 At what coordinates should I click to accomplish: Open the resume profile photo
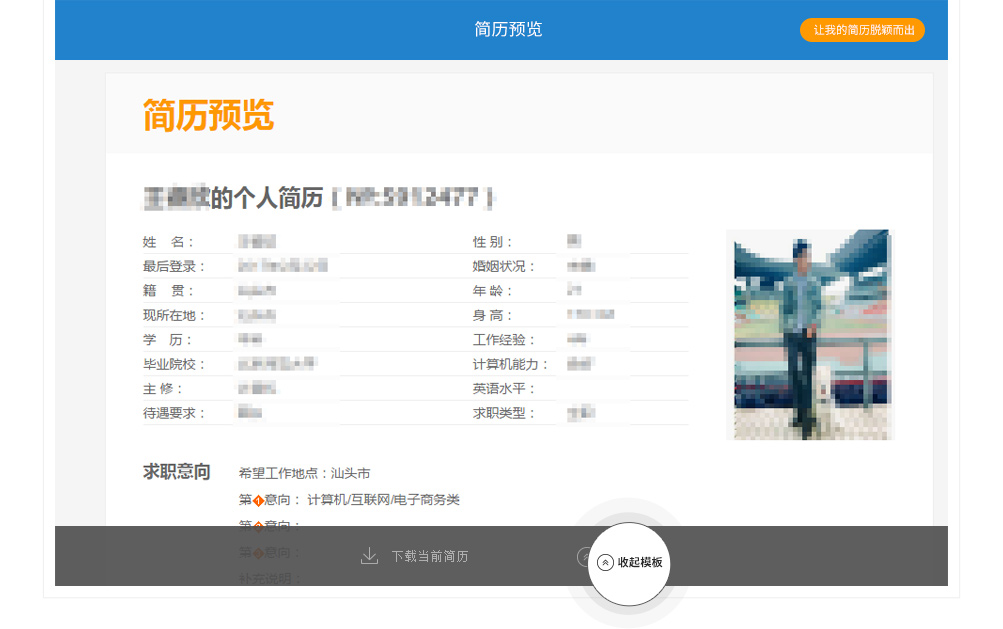809,335
